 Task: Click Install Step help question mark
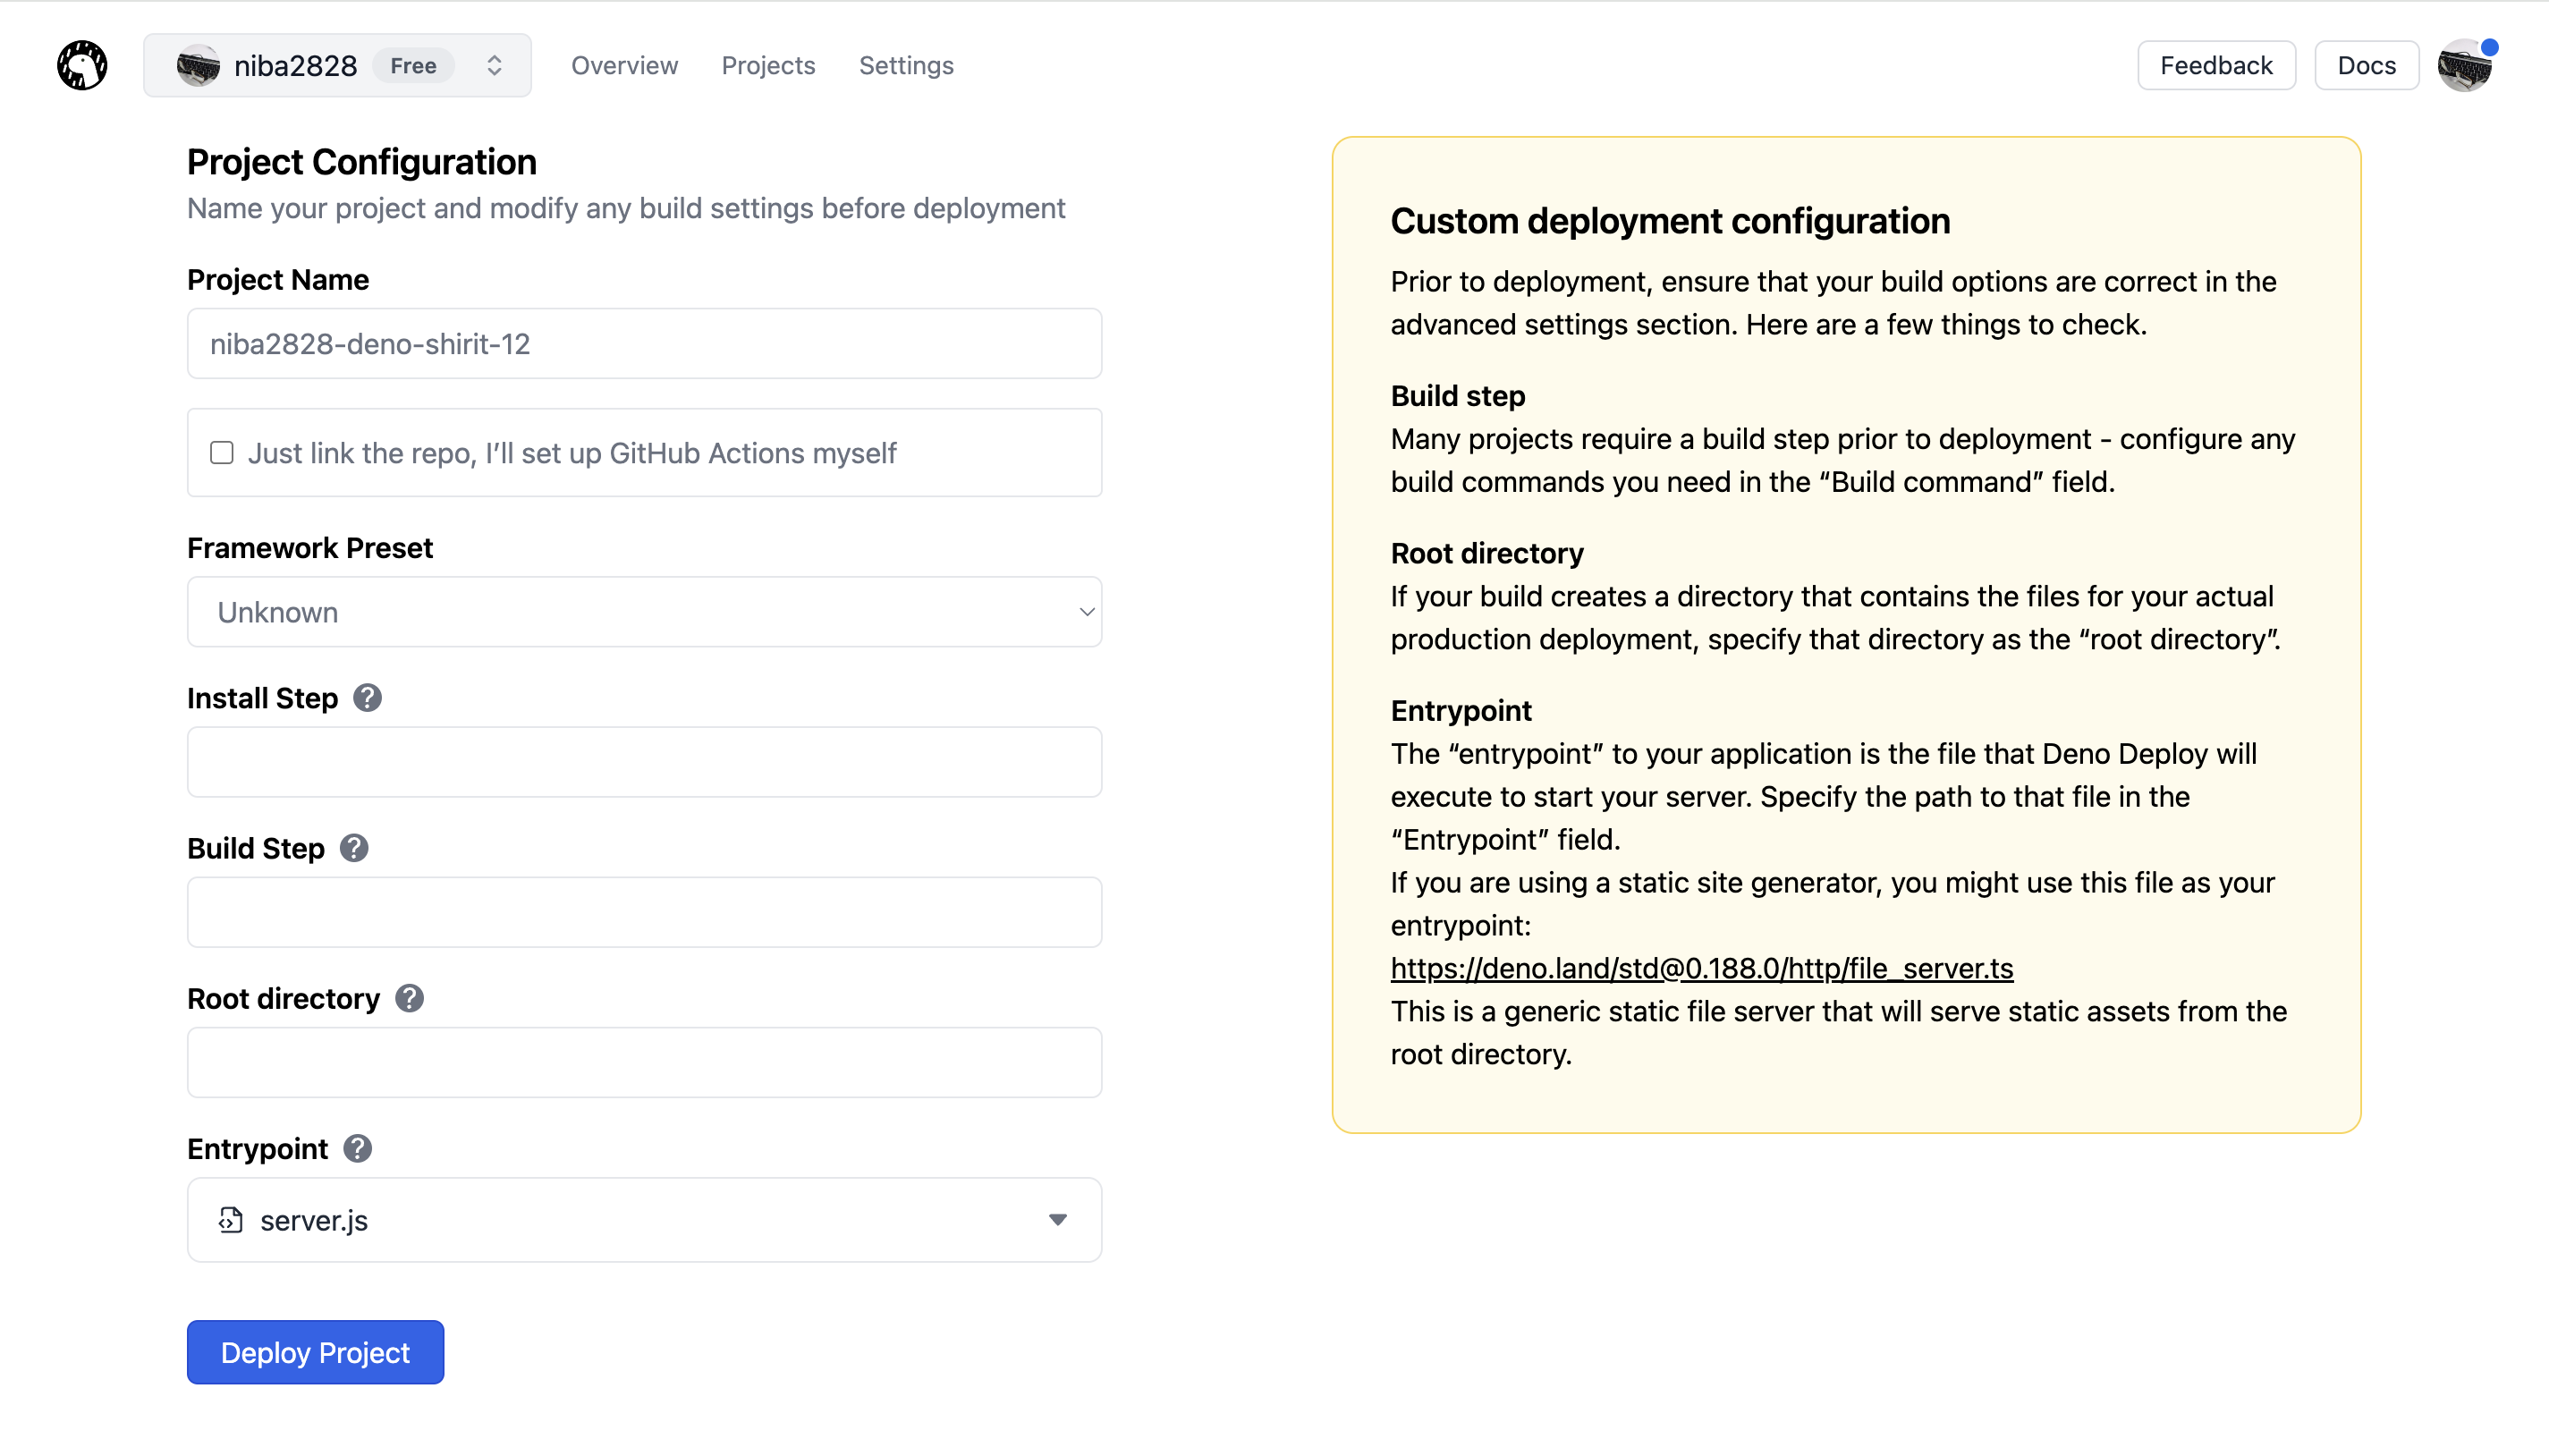(367, 698)
